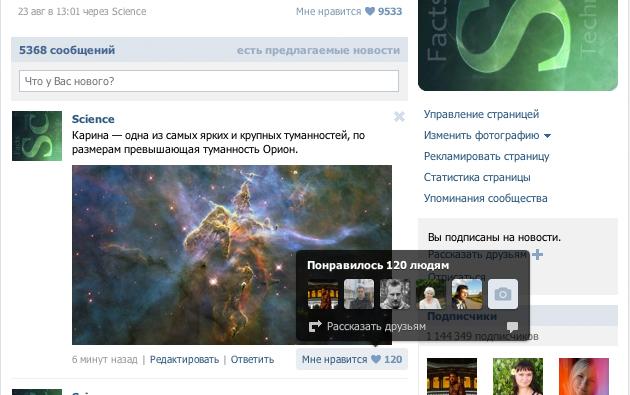
Task: Open the 5368 сообщений wall header
Action: 67,50
